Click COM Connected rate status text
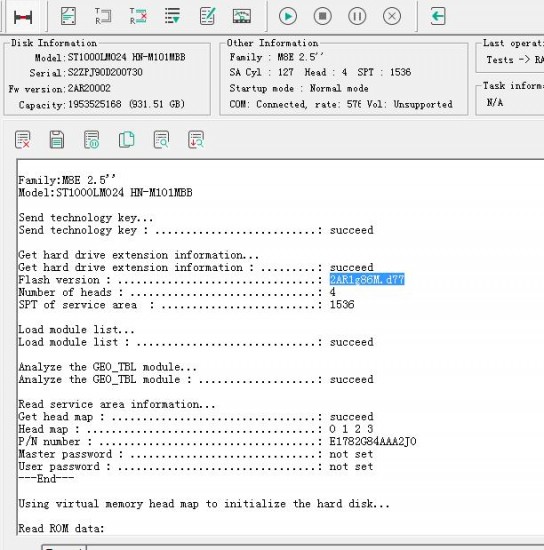 (295, 104)
